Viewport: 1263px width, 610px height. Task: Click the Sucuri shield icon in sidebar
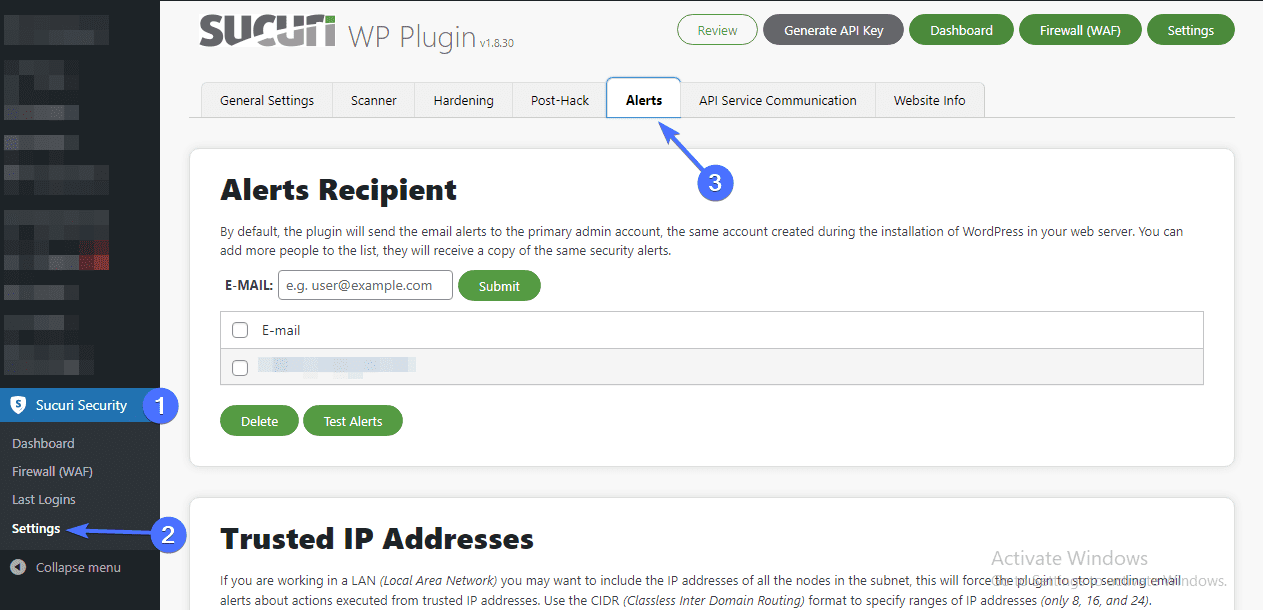point(18,405)
